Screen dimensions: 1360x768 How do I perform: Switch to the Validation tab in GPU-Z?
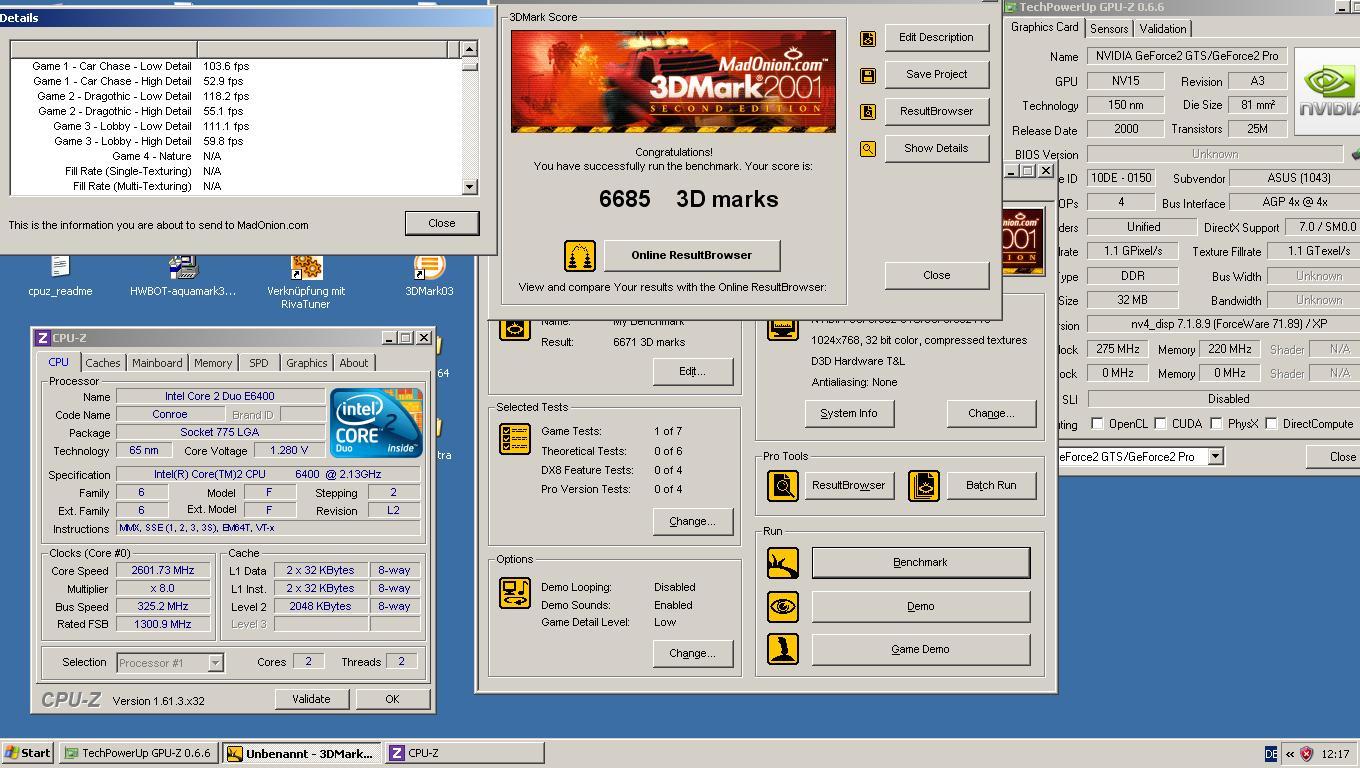1163,29
